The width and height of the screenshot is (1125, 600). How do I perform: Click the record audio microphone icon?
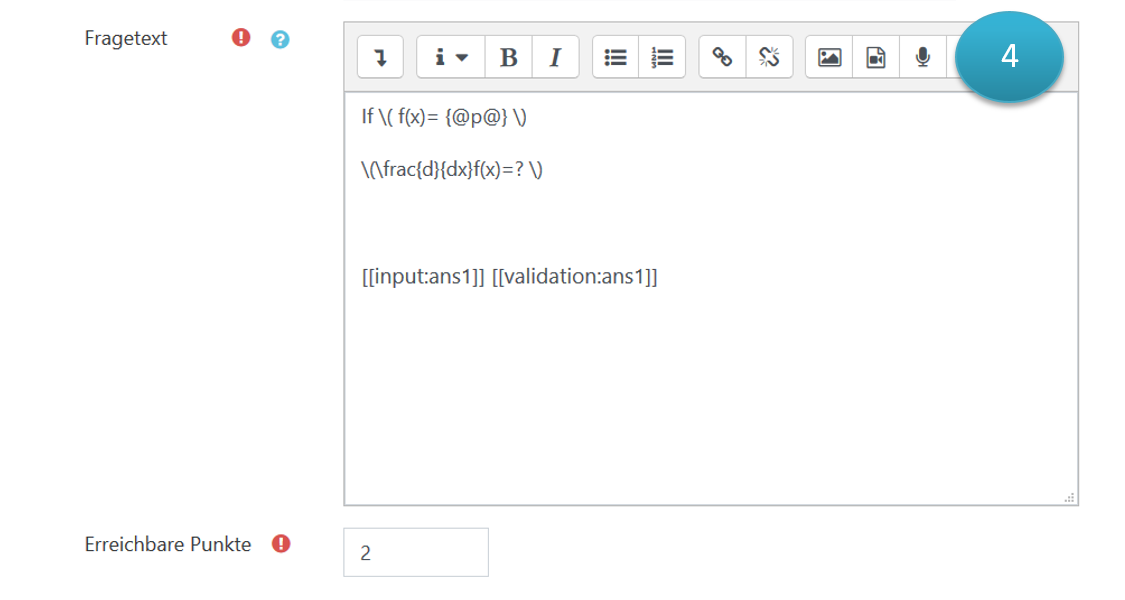pos(922,58)
